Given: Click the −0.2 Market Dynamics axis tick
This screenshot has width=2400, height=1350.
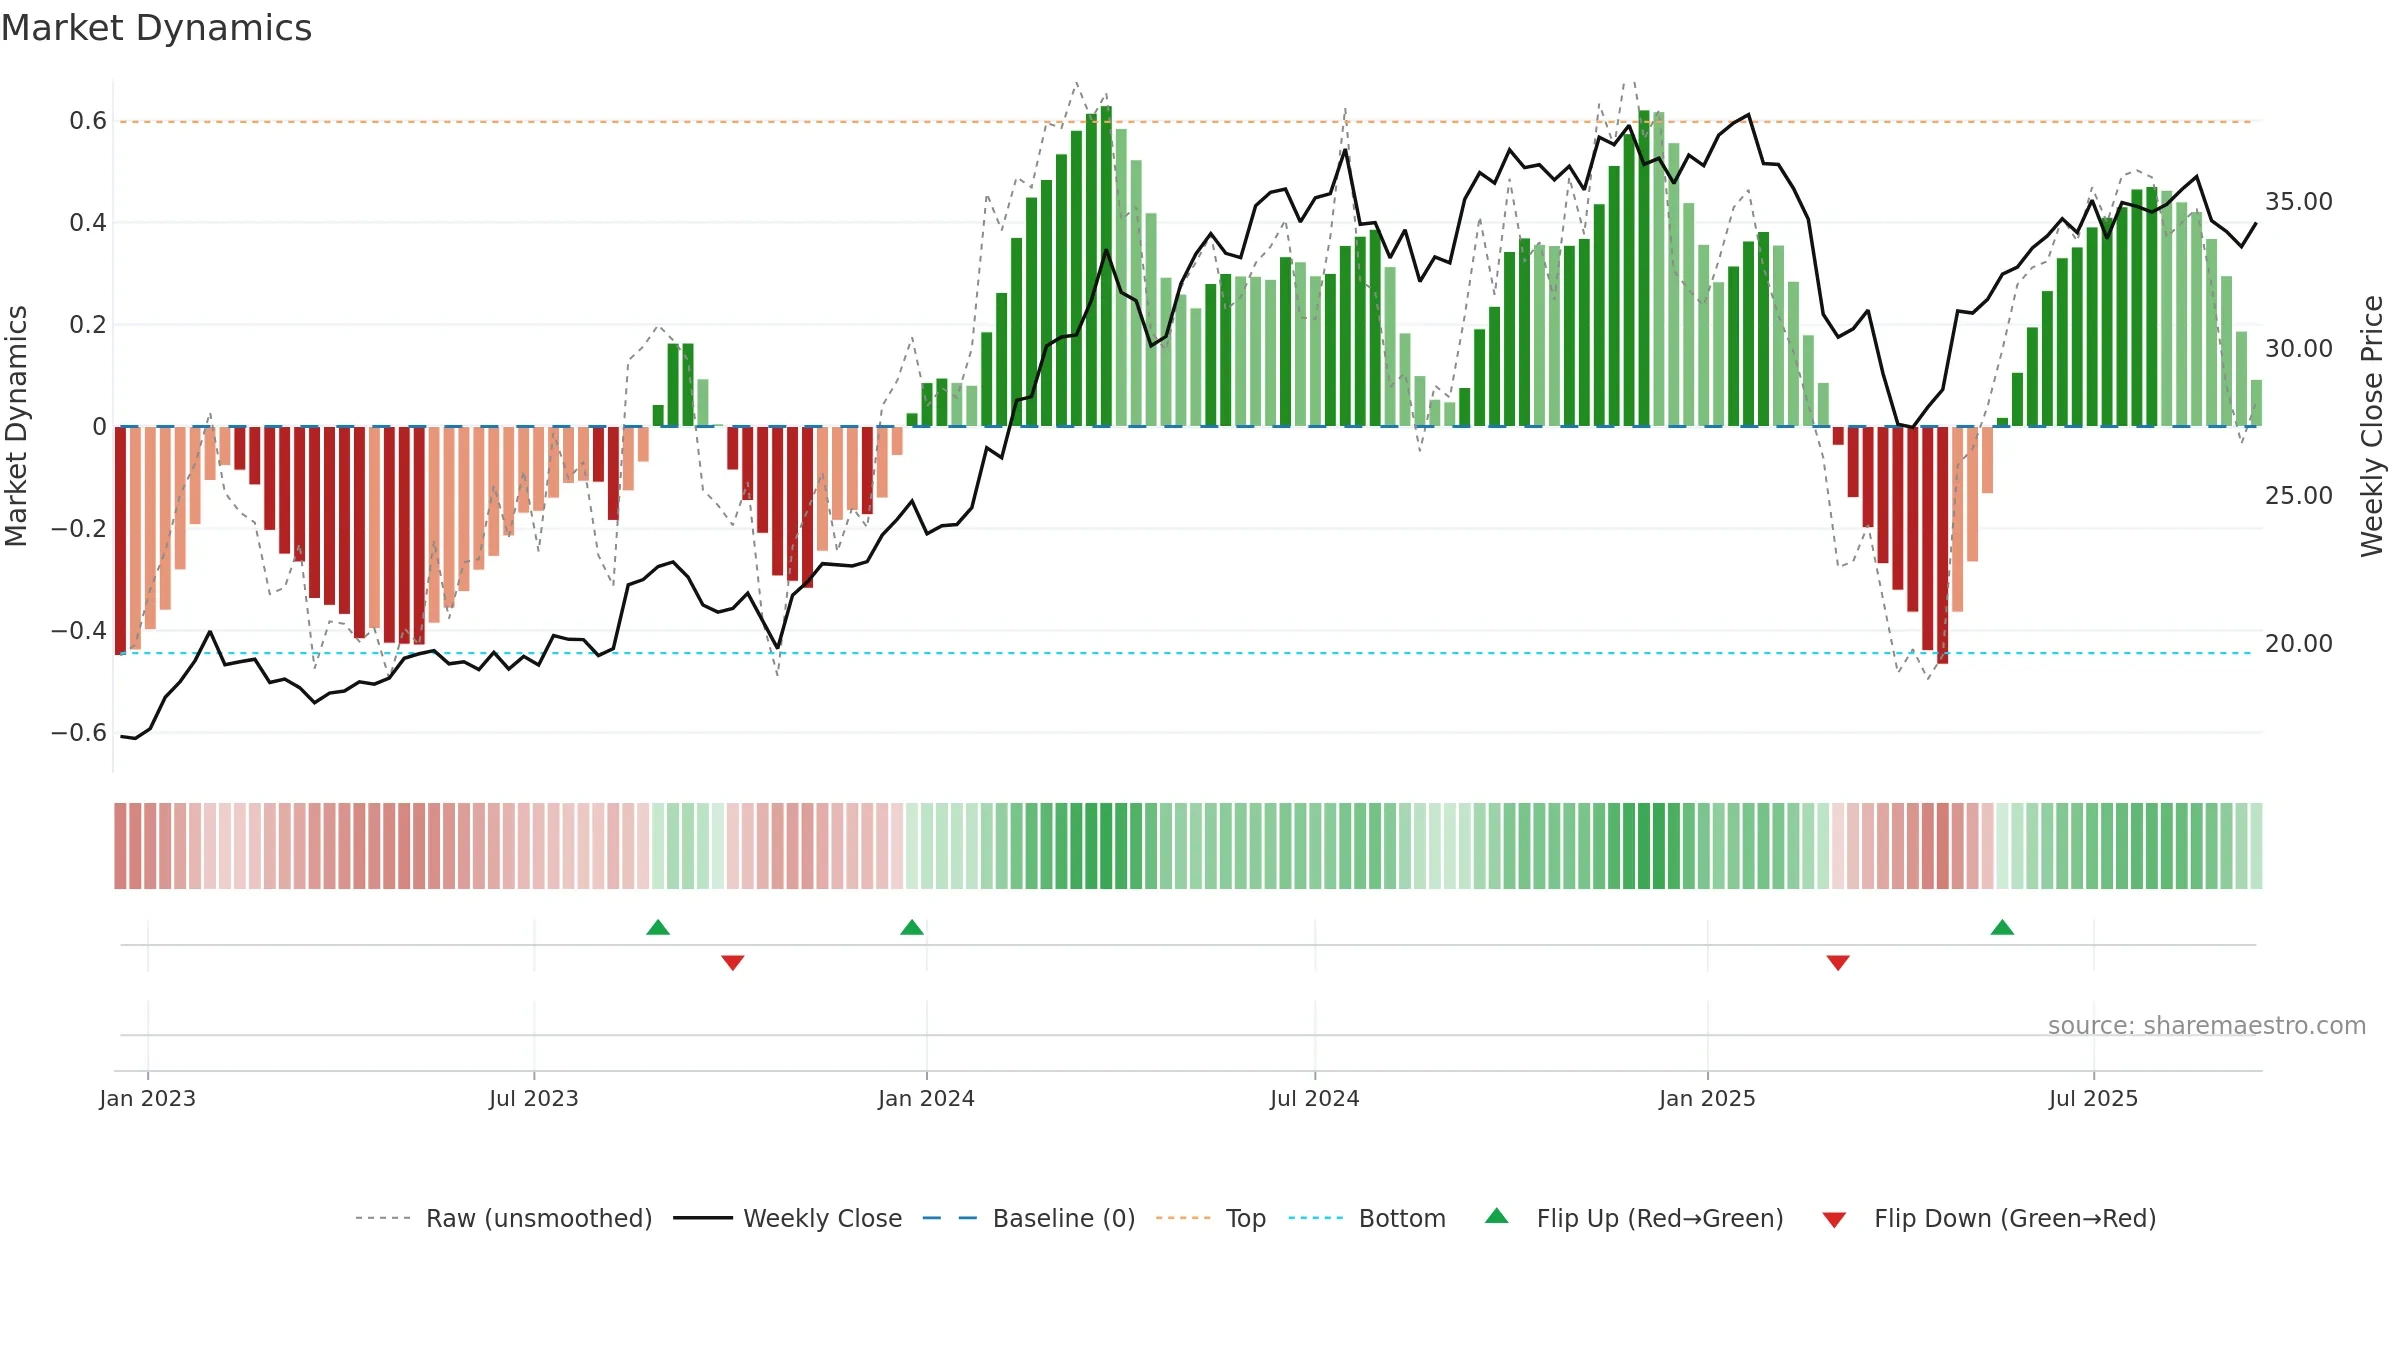Looking at the screenshot, I should [79, 529].
